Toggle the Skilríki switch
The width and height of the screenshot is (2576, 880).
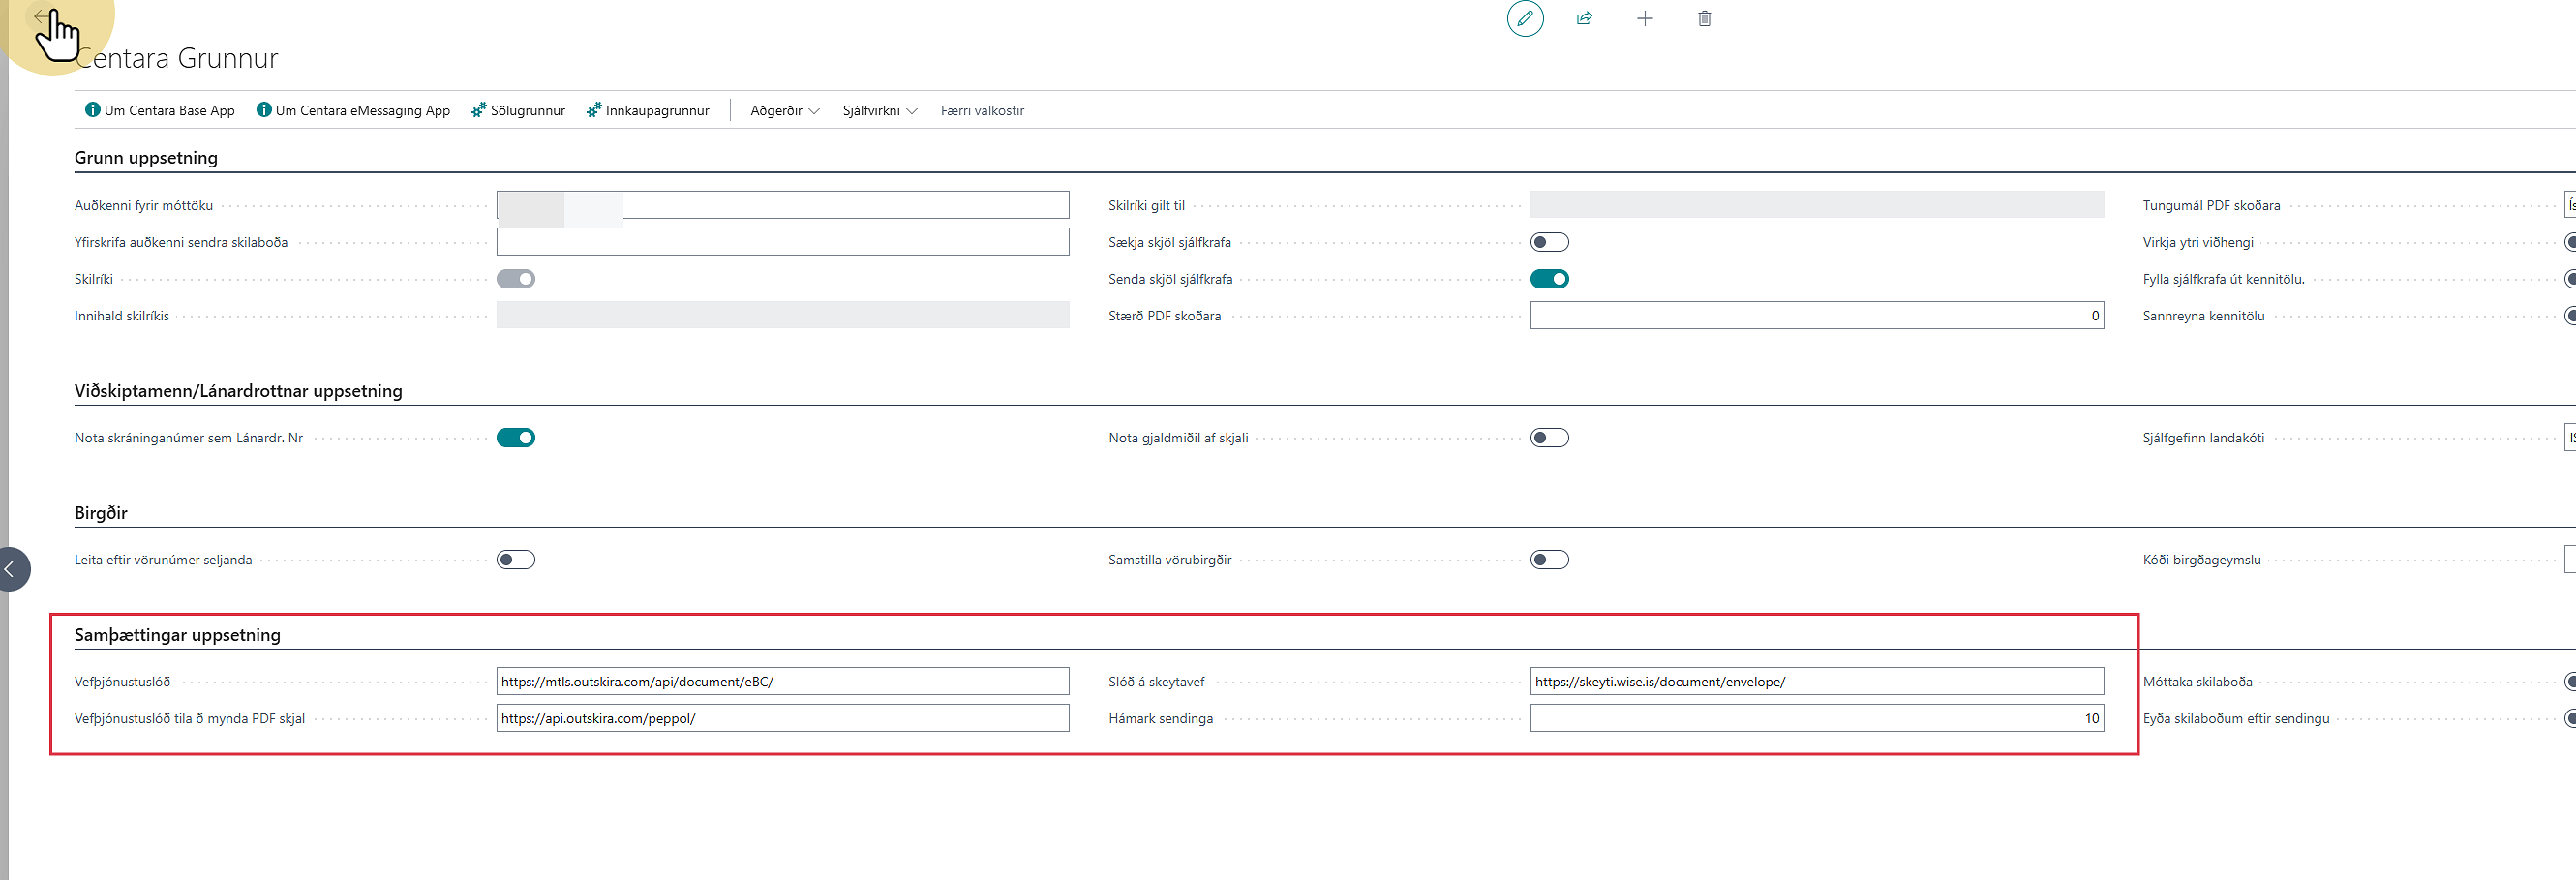516,279
